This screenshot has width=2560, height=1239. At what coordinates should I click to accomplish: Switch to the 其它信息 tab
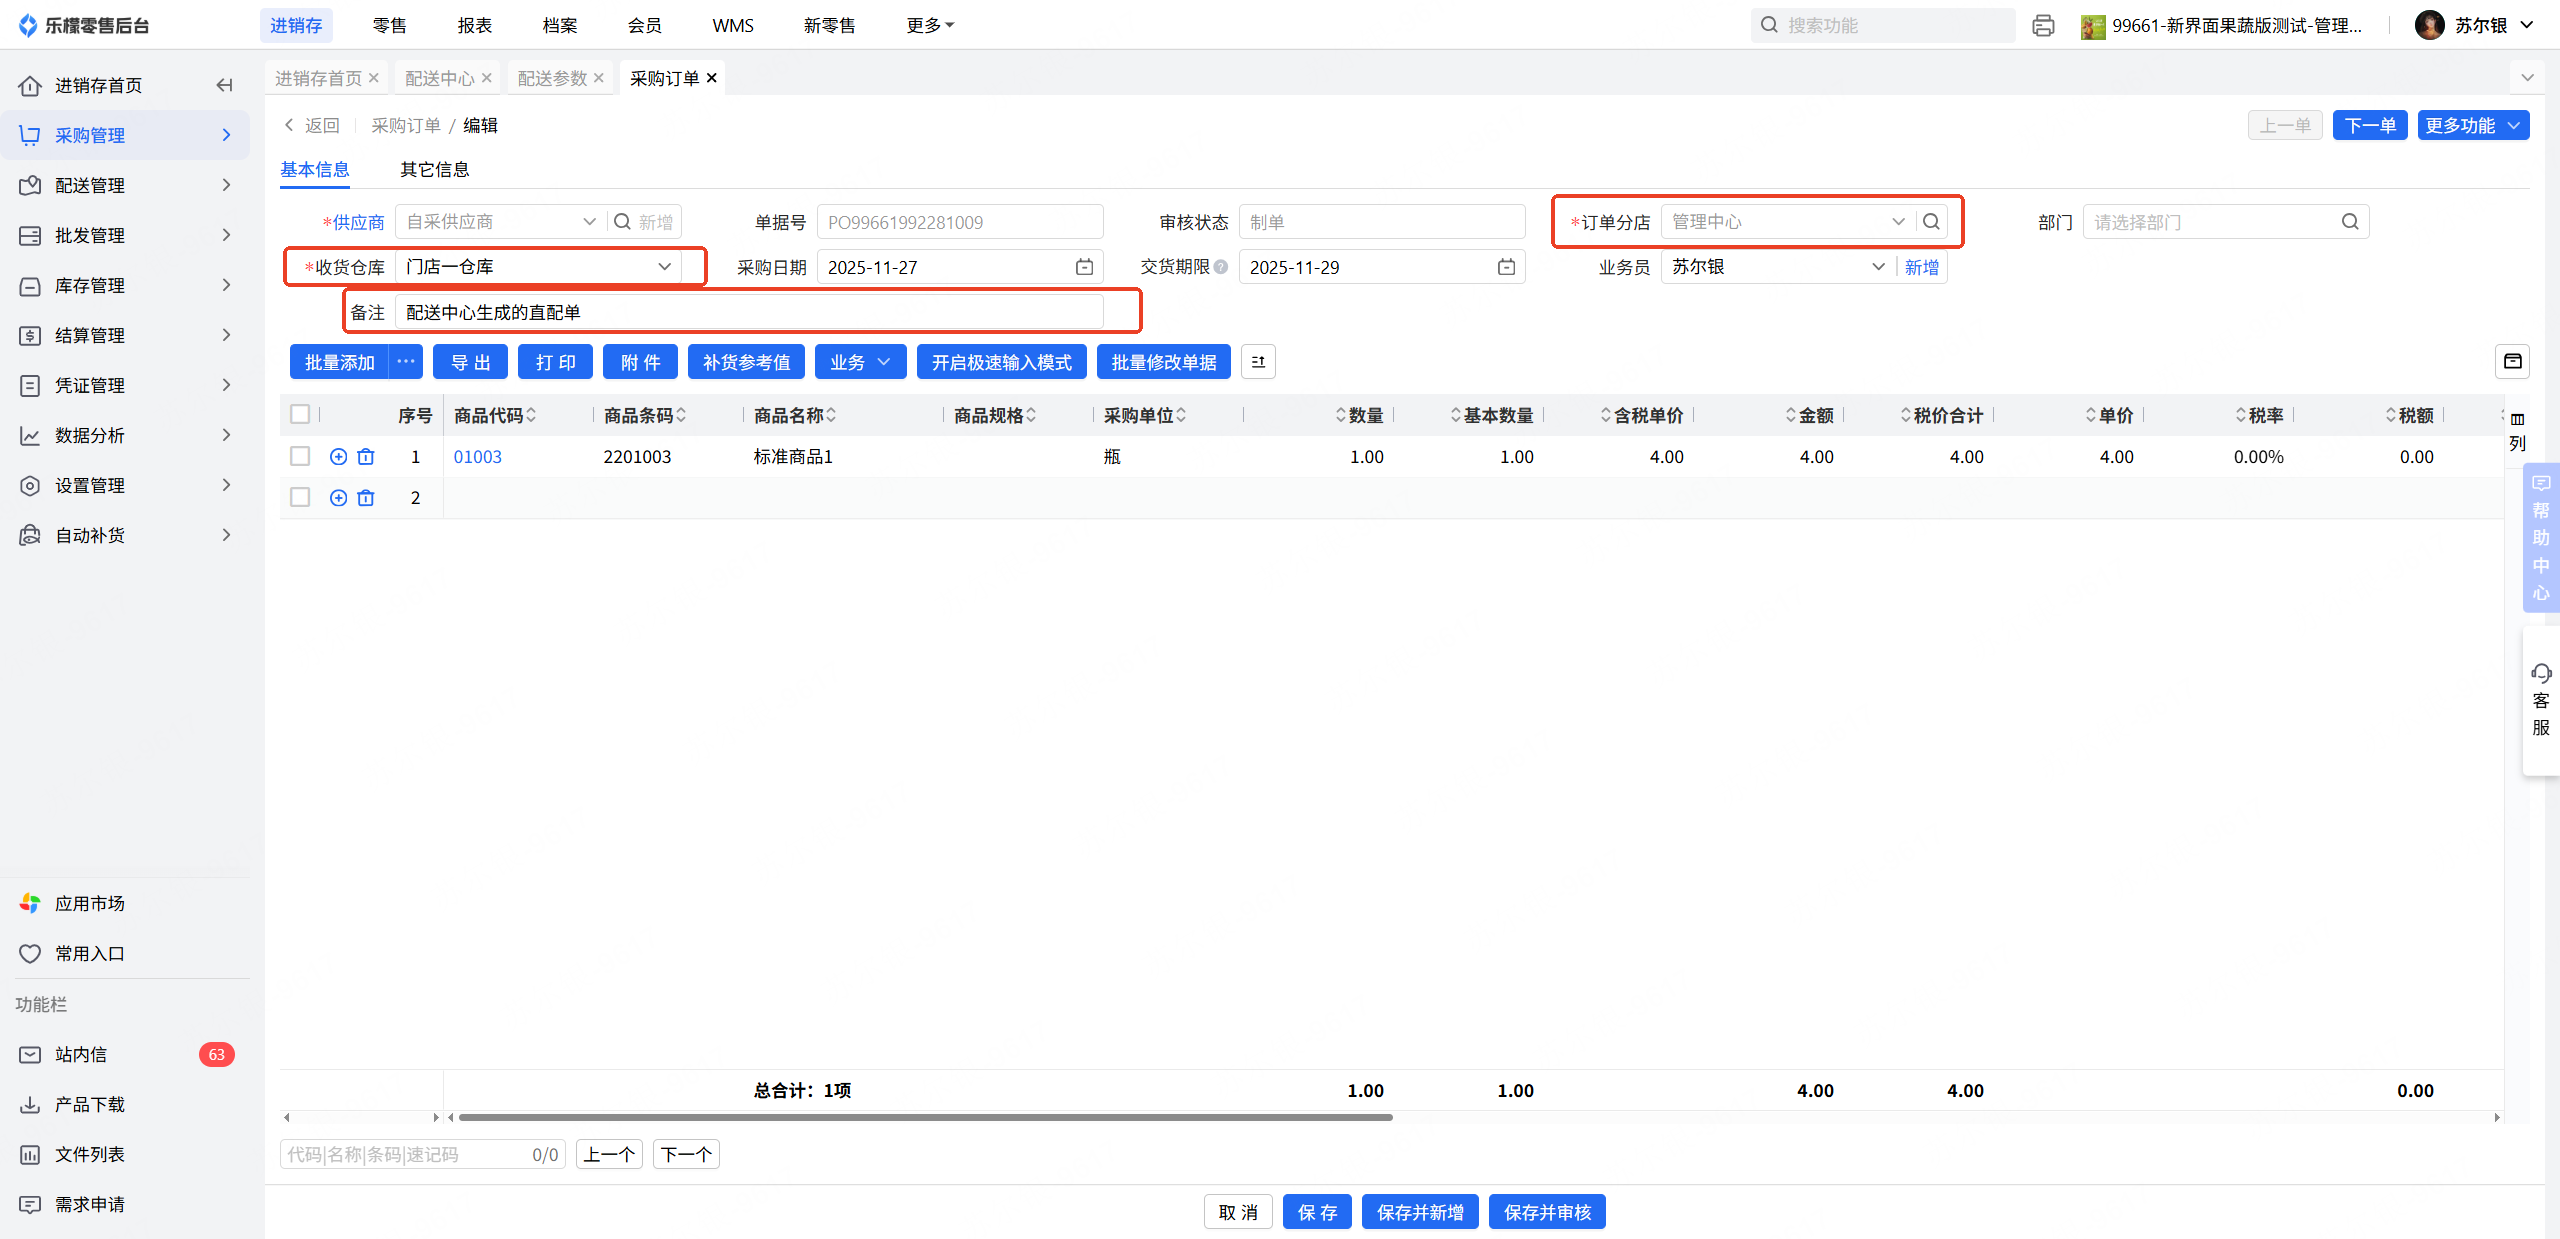click(434, 170)
